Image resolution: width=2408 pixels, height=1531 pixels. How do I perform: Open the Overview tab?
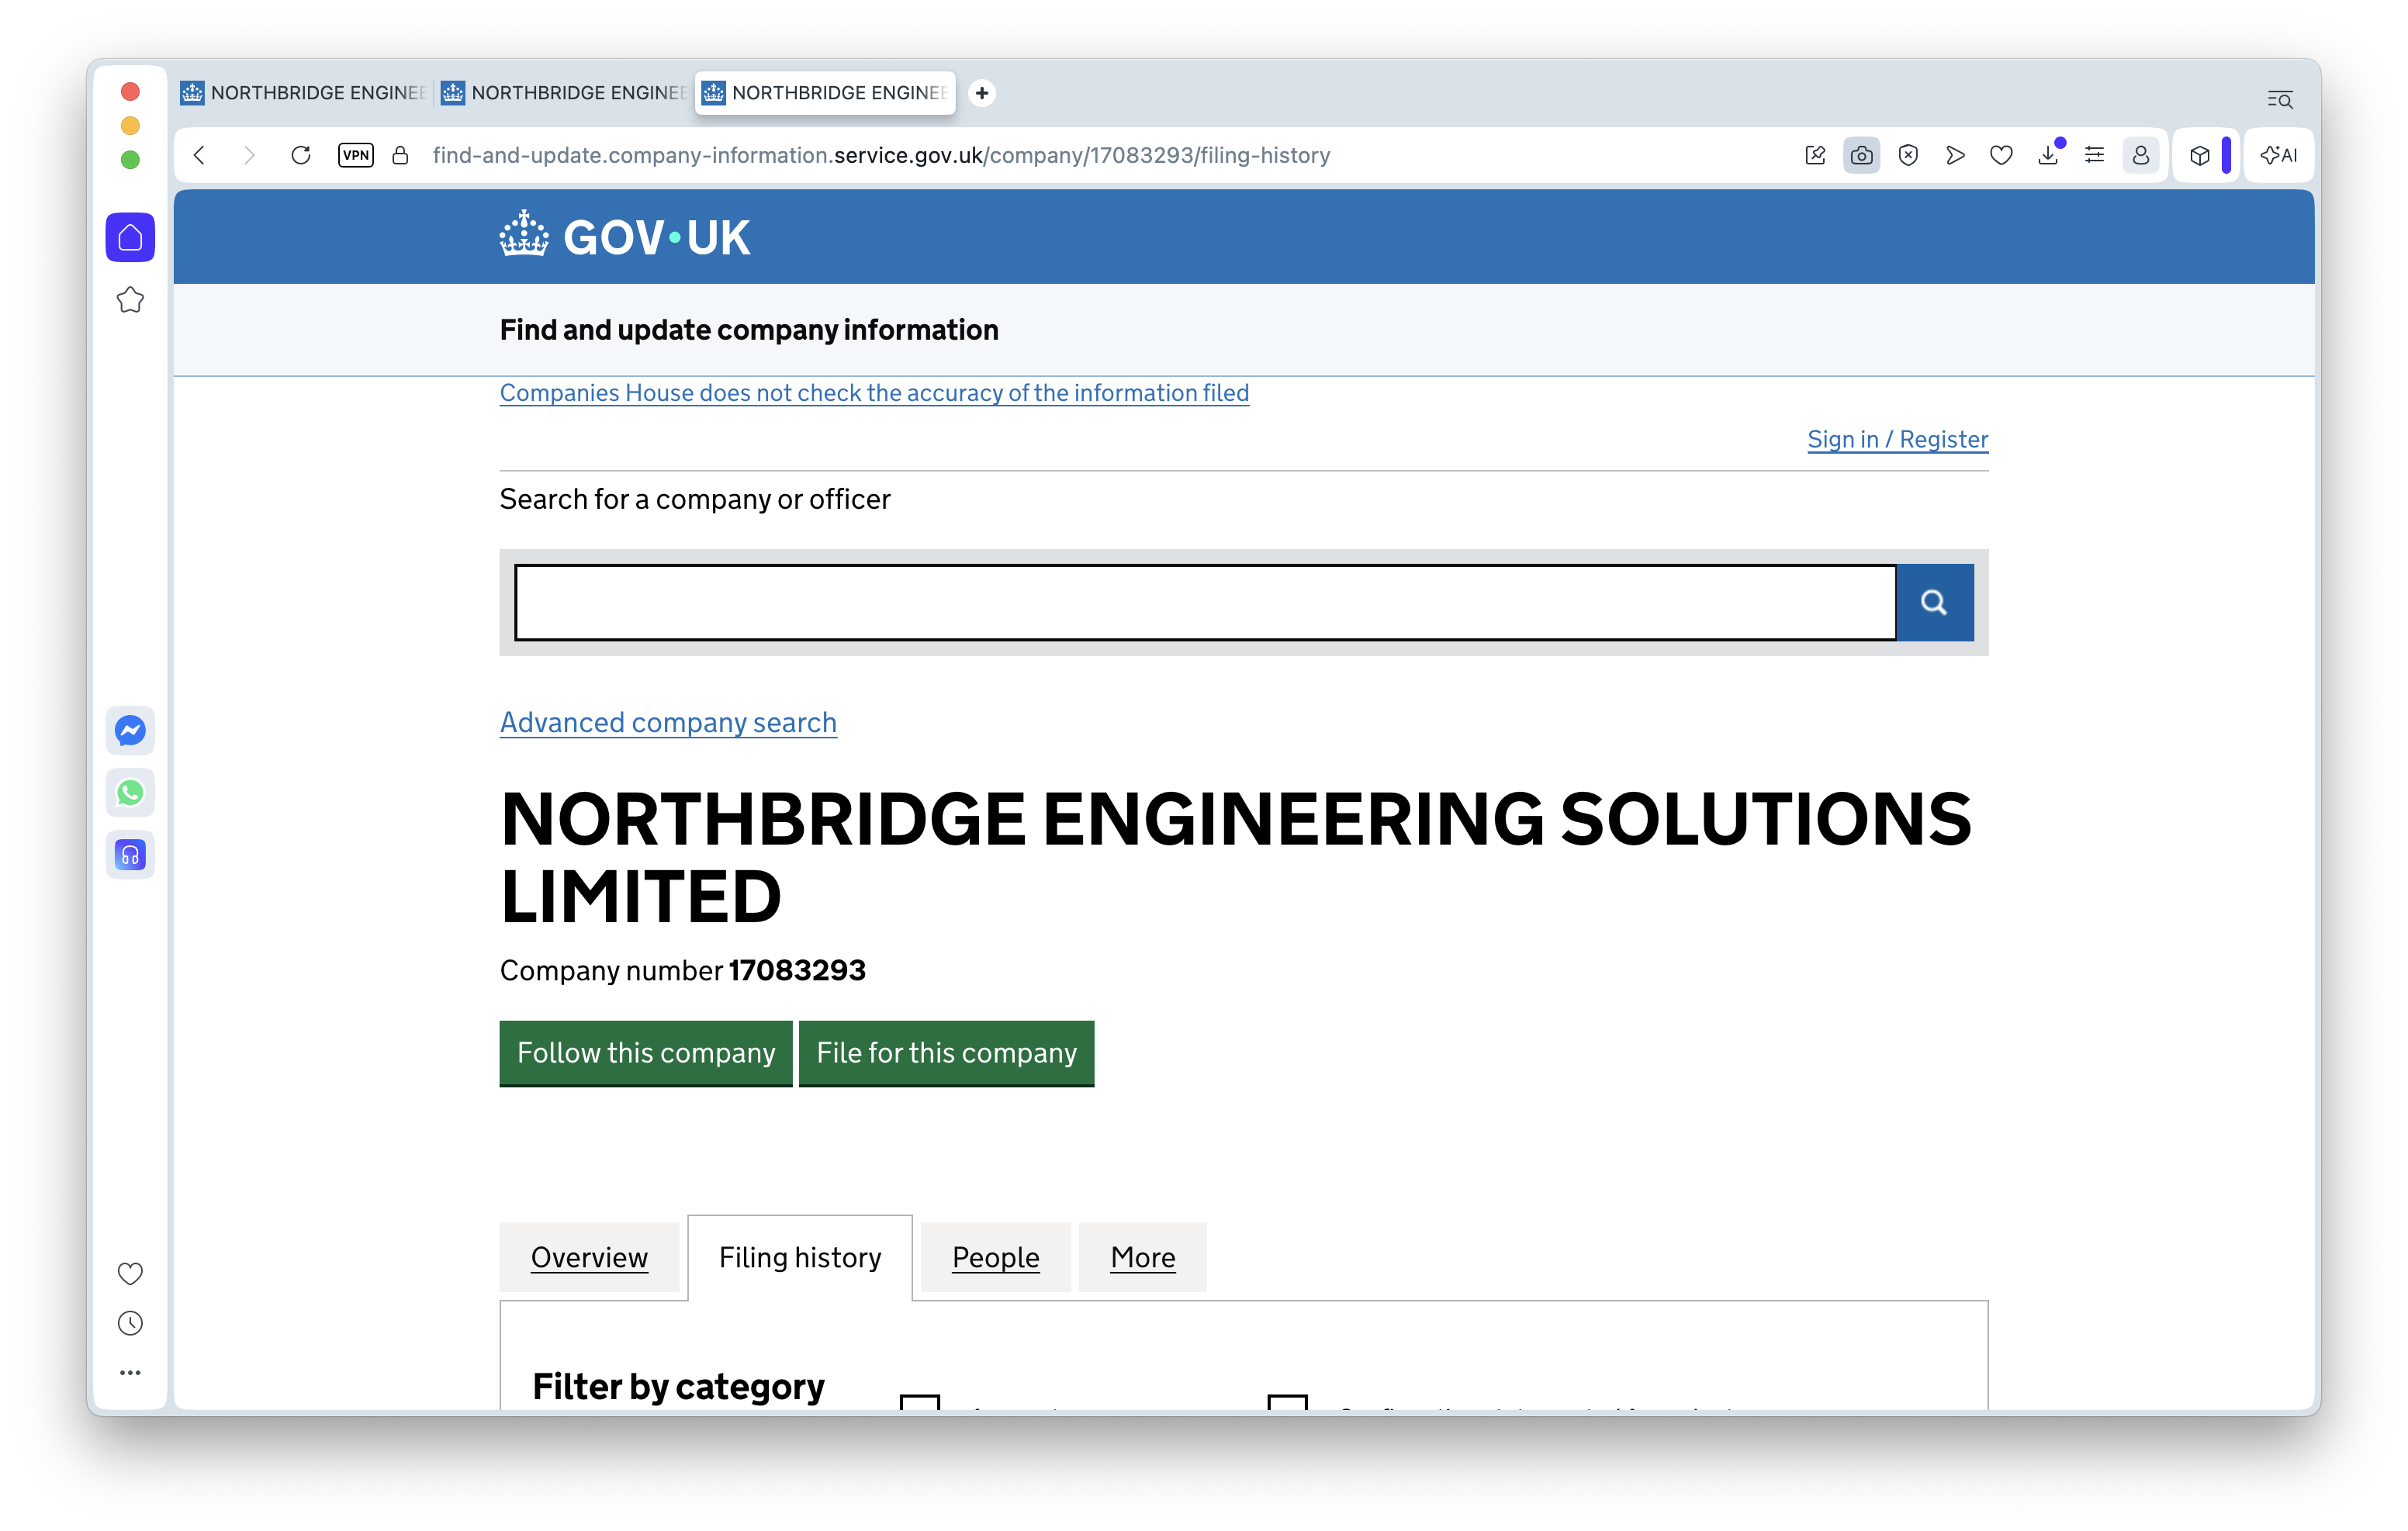589,1257
